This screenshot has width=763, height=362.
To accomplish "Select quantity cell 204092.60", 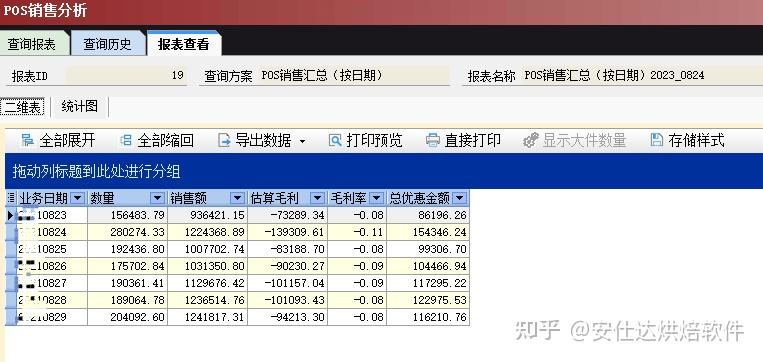I will point(127,317).
